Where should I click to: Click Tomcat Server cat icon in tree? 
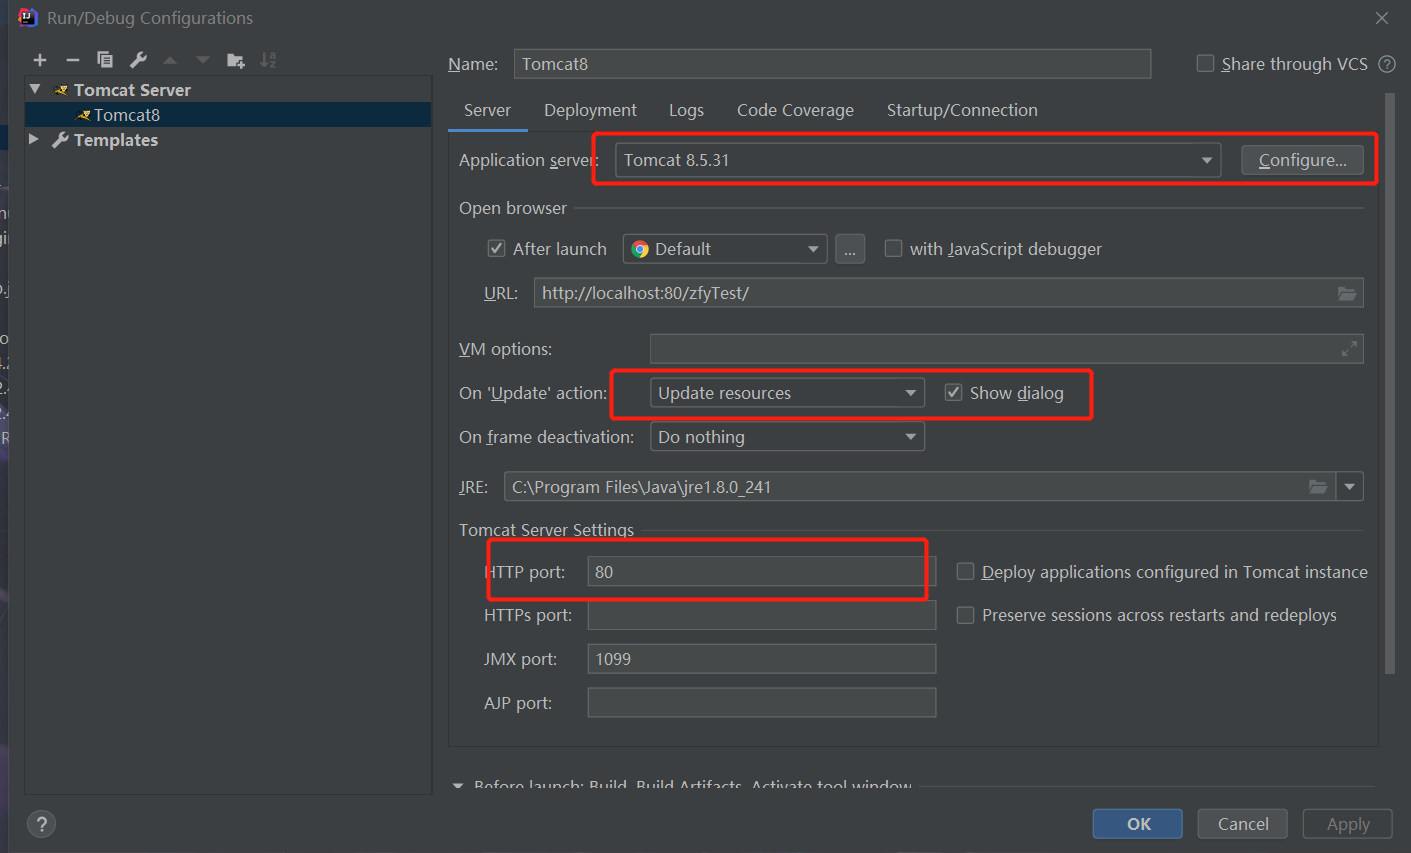(61, 90)
